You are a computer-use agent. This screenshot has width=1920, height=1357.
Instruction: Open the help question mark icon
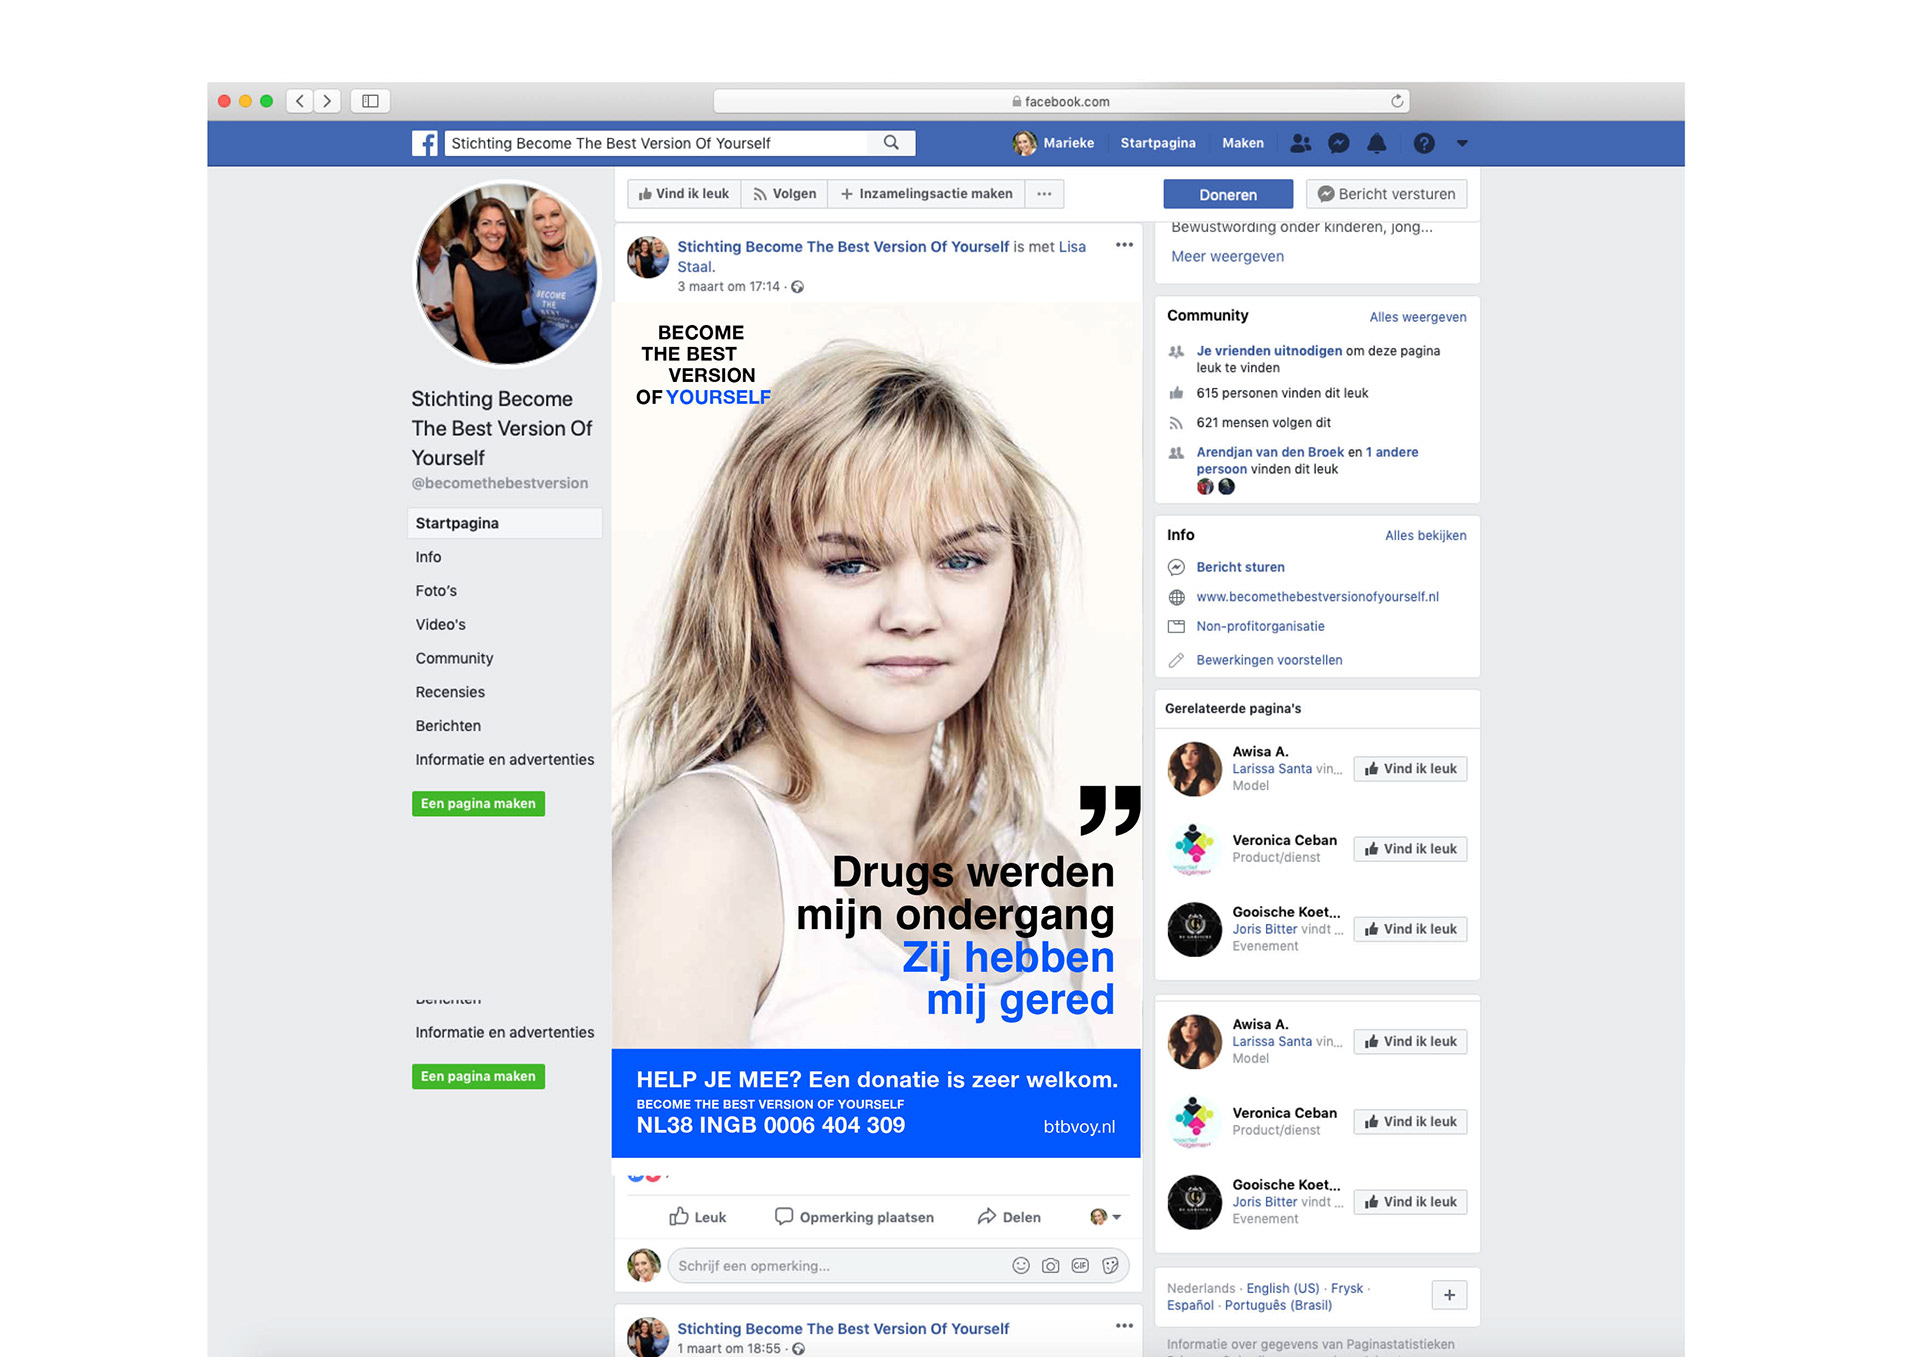(x=1423, y=143)
